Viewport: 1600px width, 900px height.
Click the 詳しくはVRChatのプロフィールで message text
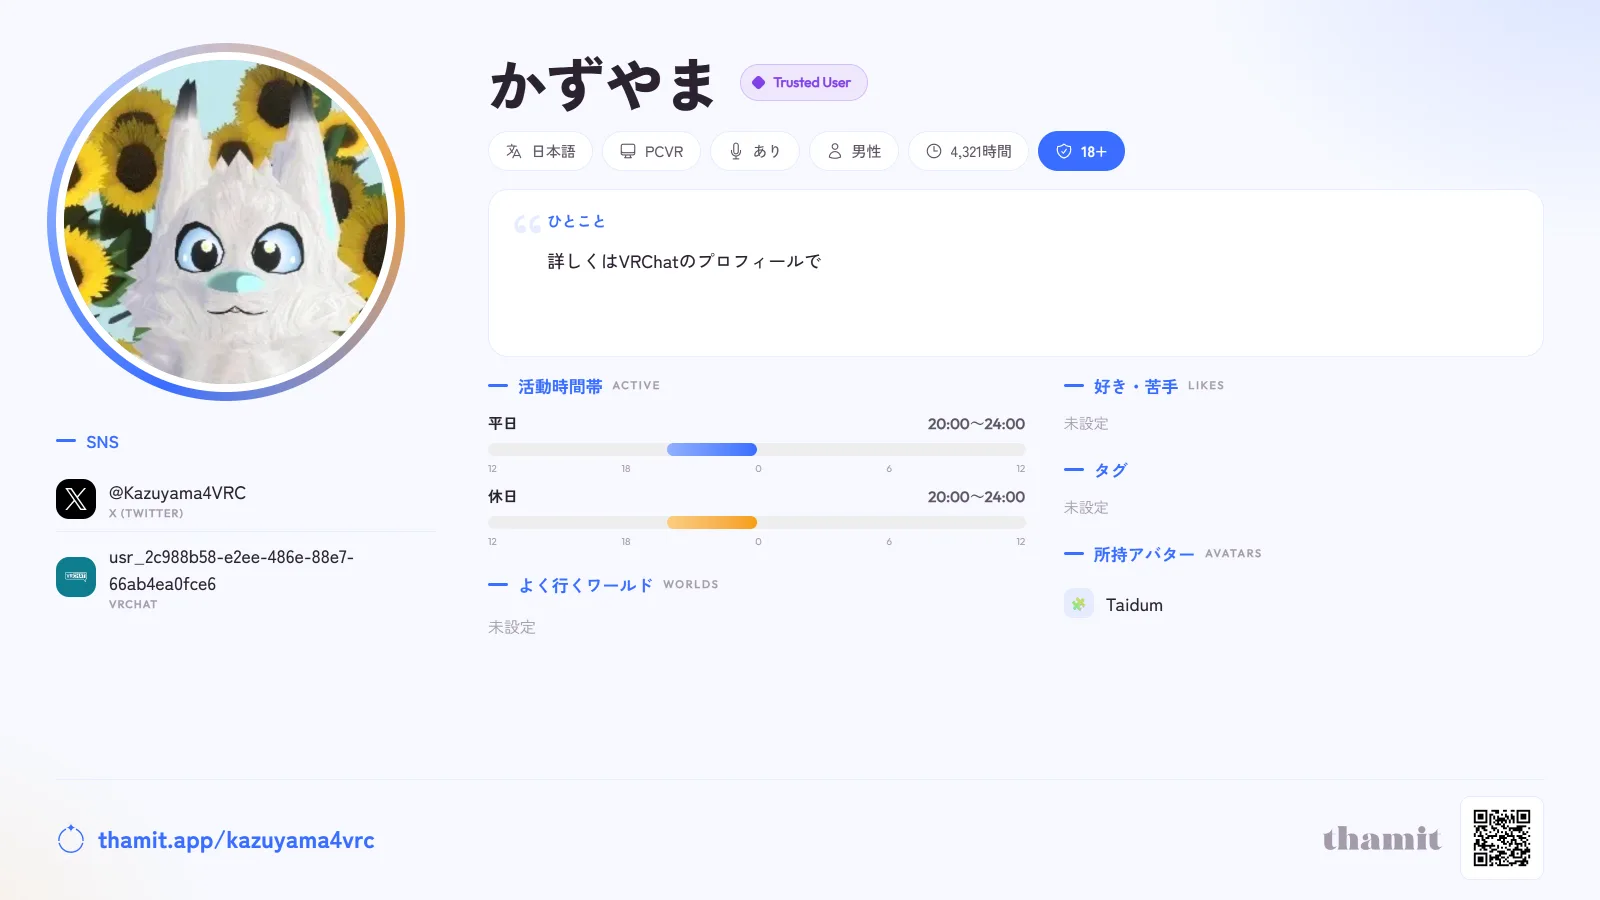(x=684, y=261)
